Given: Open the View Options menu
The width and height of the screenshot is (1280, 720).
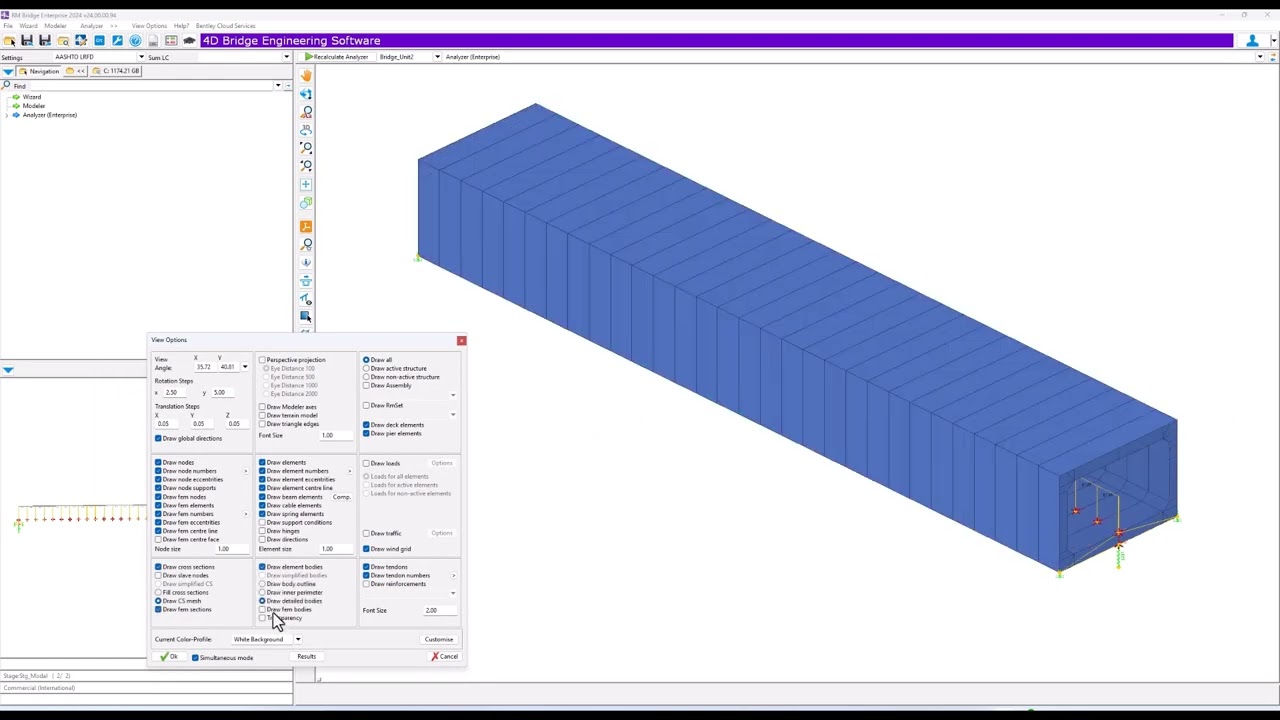Looking at the screenshot, I should 149,26.
